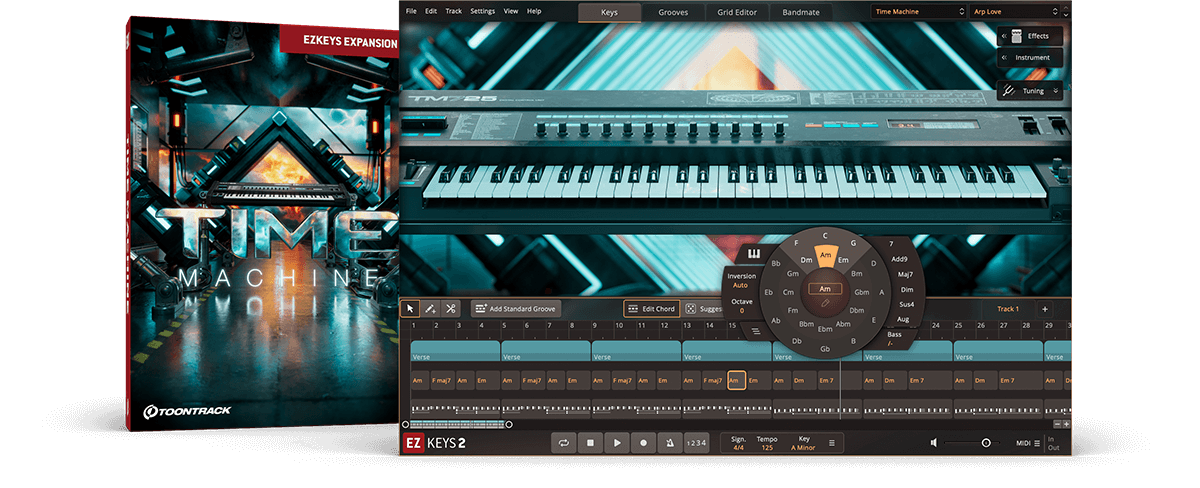Screen dimensions: 1200x488
Task: Start recording with the record button
Action: 644,442
